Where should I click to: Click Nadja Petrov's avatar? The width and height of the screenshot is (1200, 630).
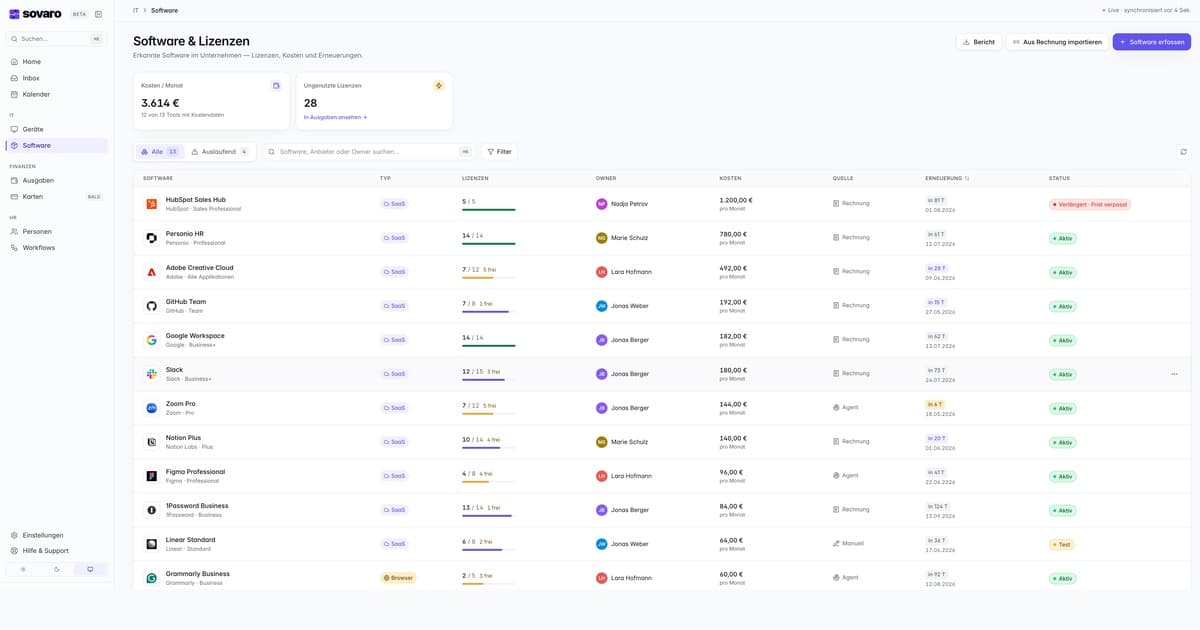[602, 204]
